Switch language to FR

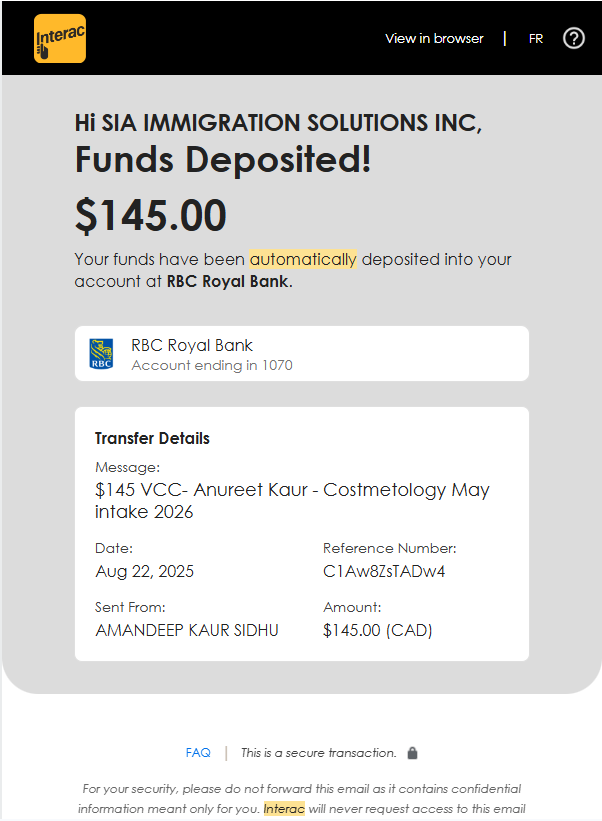pyautogui.click(x=536, y=38)
